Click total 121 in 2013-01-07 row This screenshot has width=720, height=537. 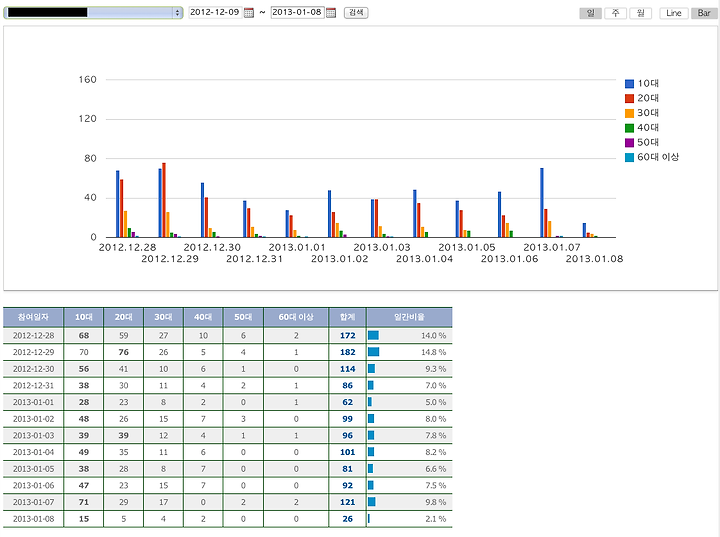tap(348, 502)
